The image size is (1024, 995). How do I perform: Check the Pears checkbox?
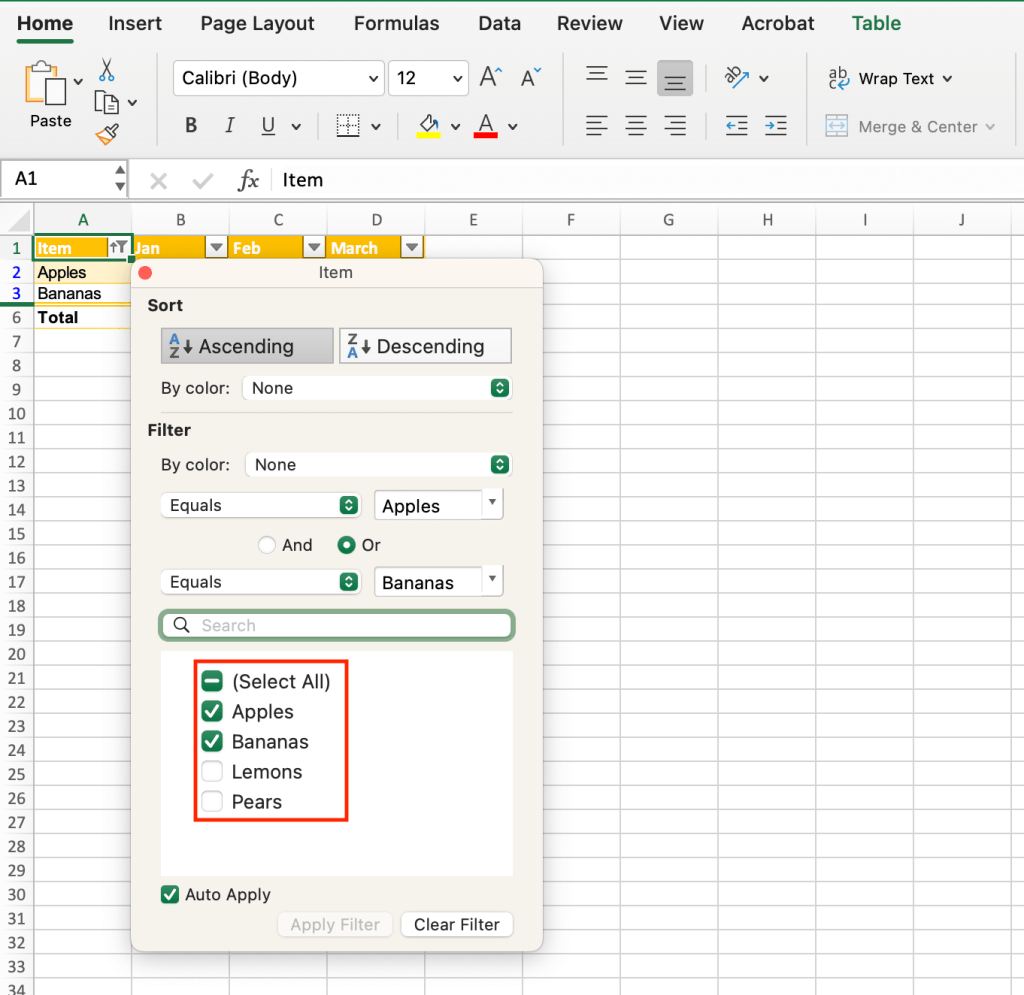(x=212, y=801)
